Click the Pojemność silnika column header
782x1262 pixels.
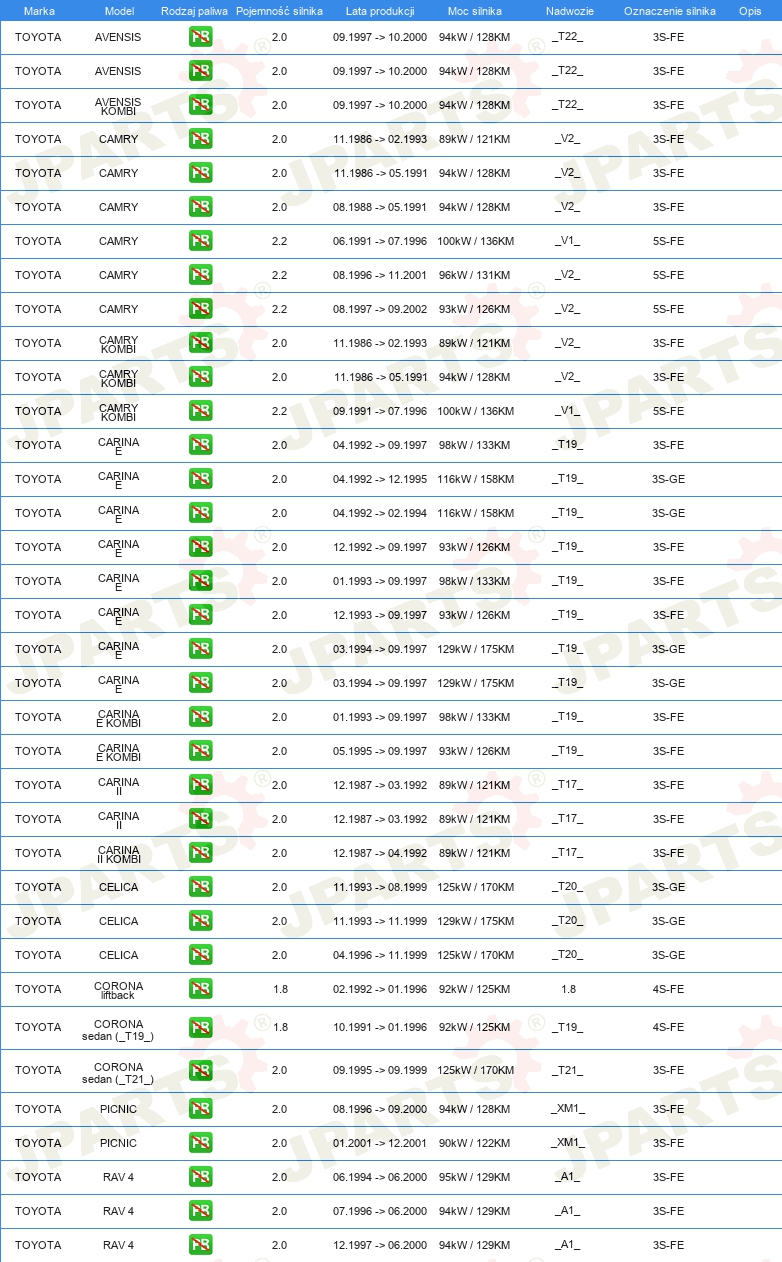tap(279, 11)
